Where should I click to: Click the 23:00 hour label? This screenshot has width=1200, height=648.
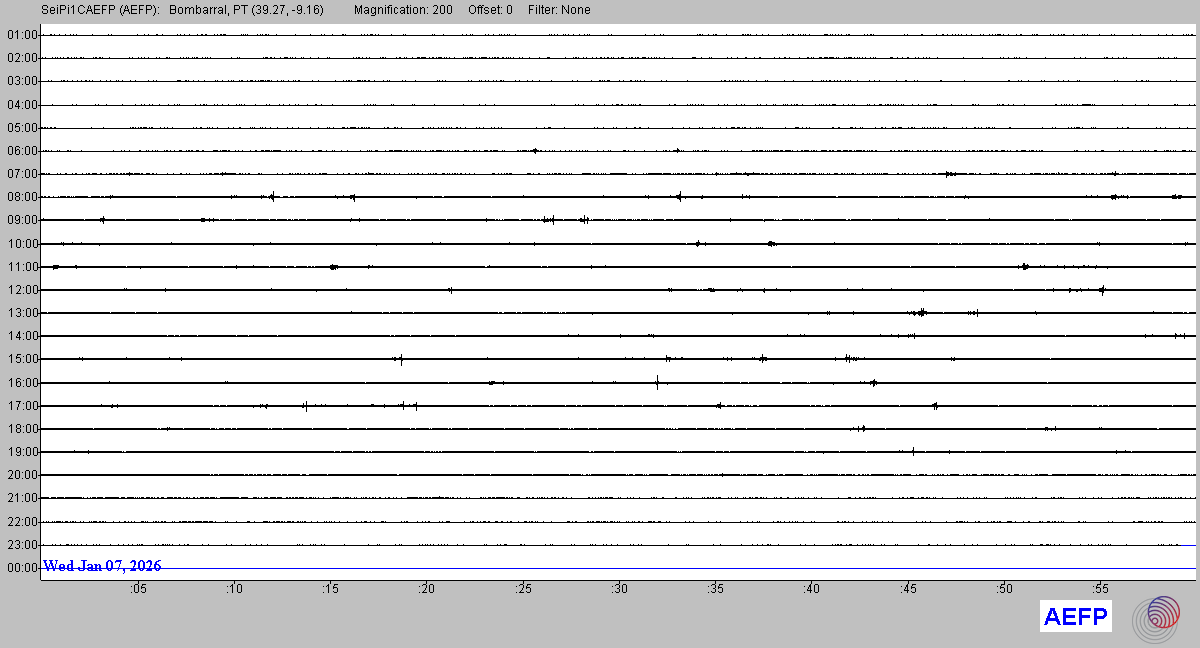(21, 545)
